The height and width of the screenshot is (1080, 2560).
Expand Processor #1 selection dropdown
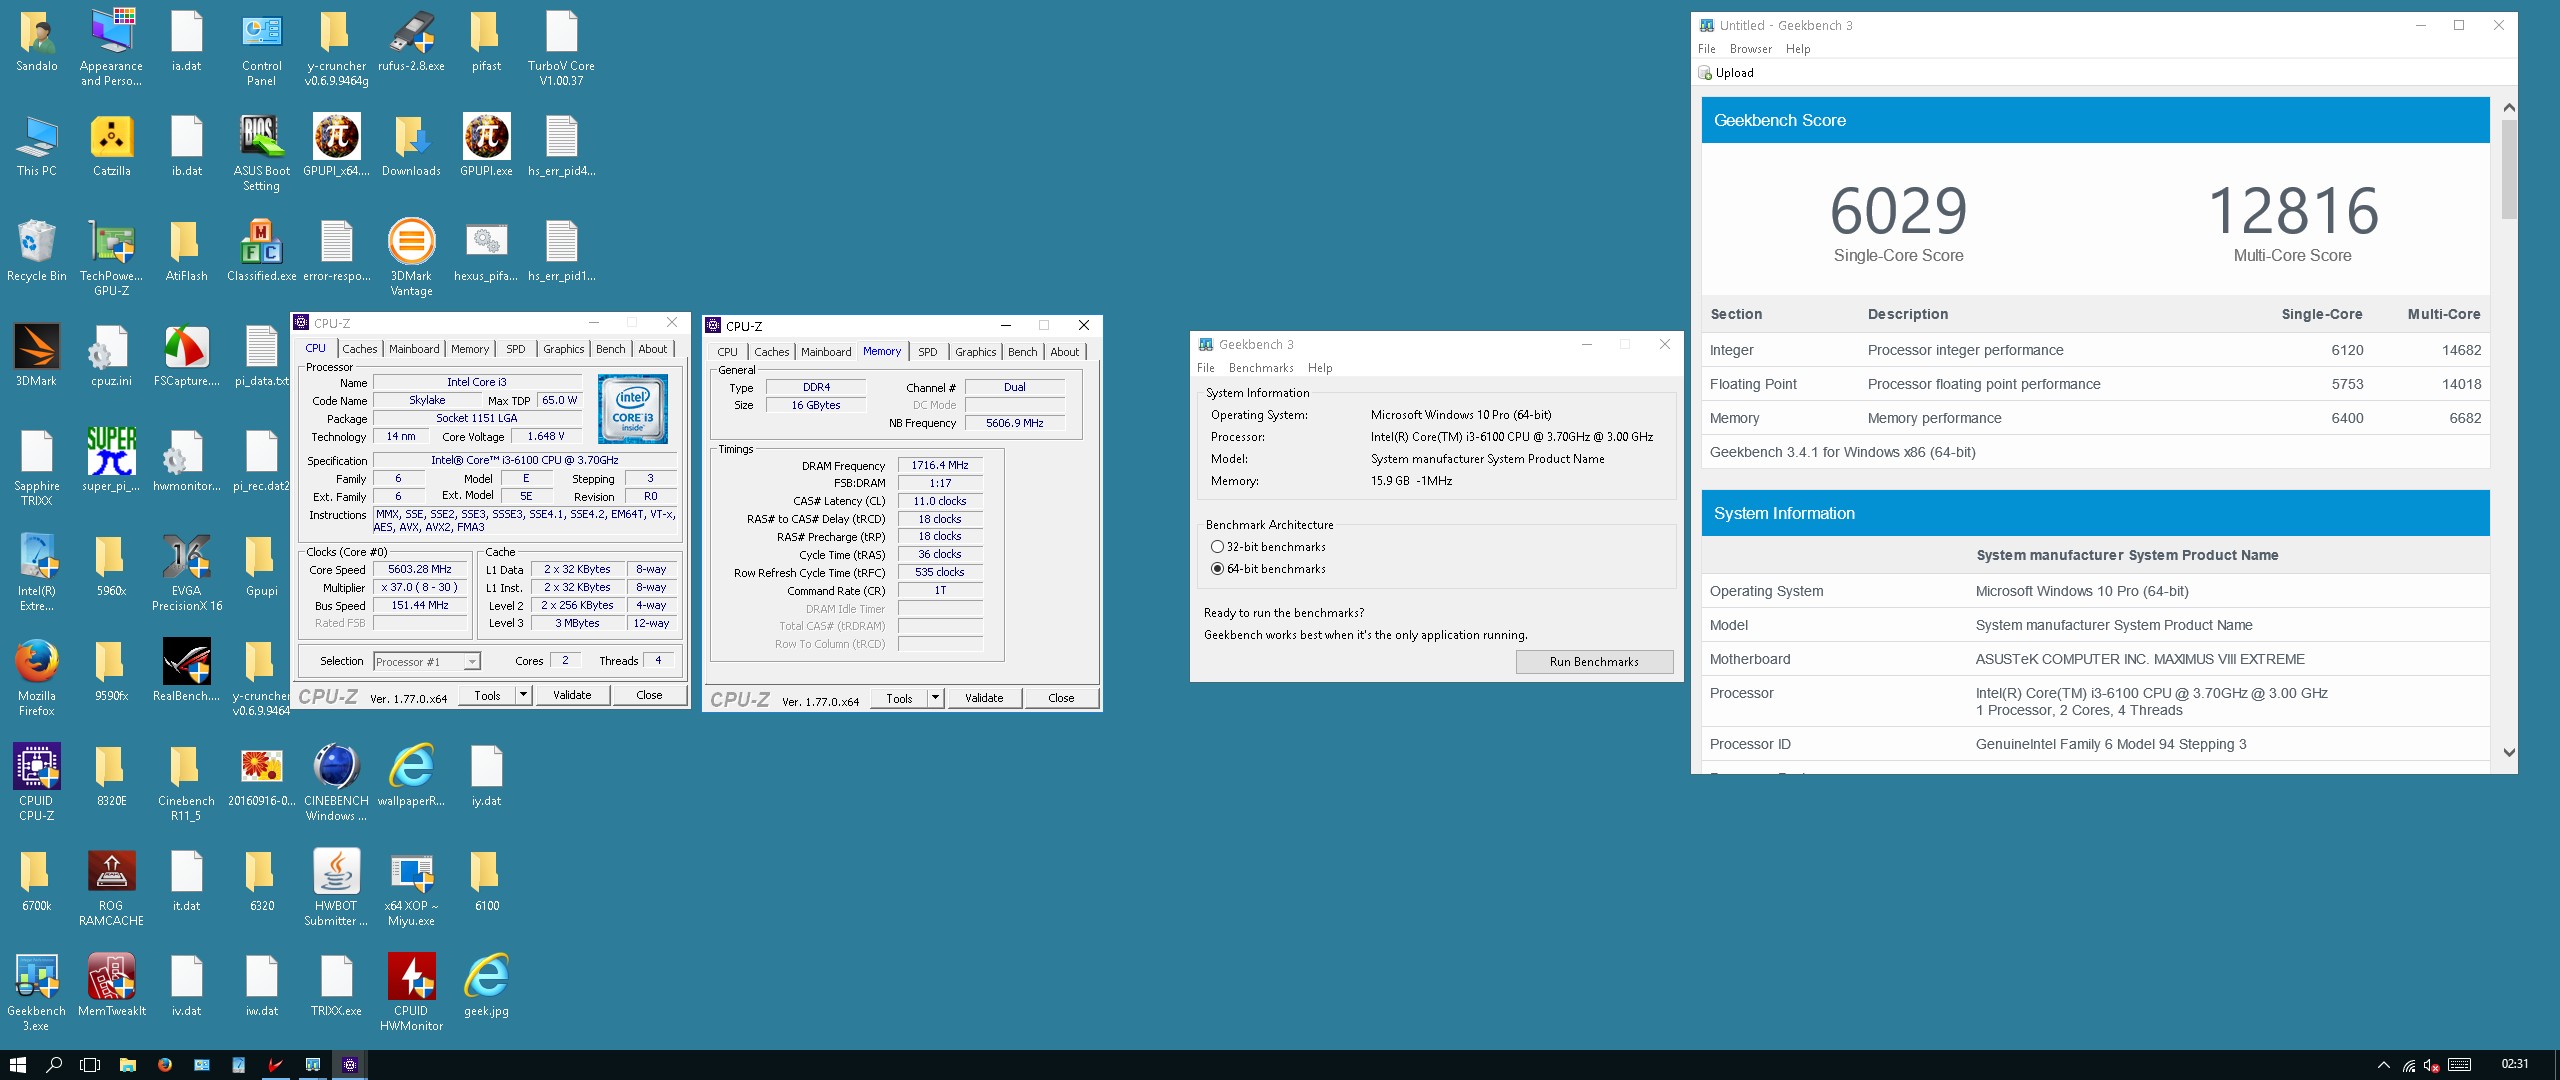pyautogui.click(x=472, y=662)
